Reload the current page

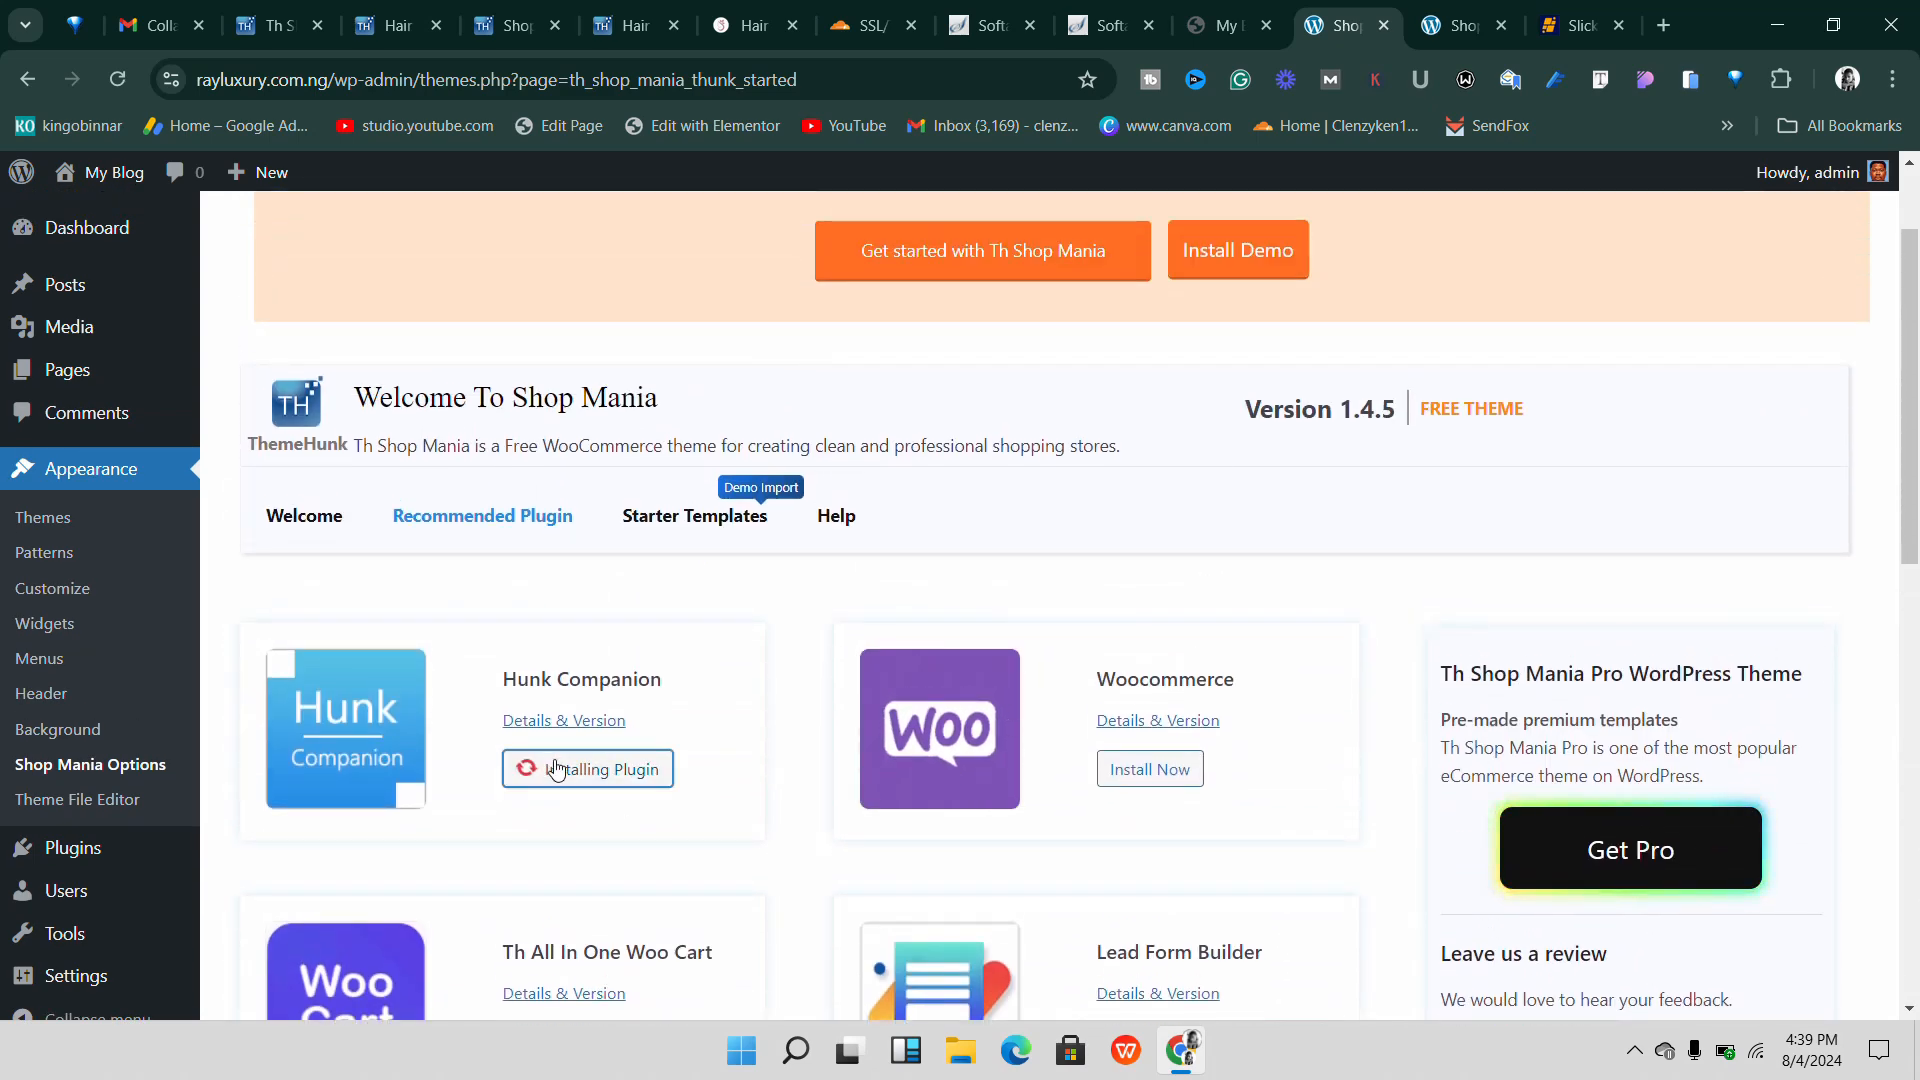click(x=117, y=79)
